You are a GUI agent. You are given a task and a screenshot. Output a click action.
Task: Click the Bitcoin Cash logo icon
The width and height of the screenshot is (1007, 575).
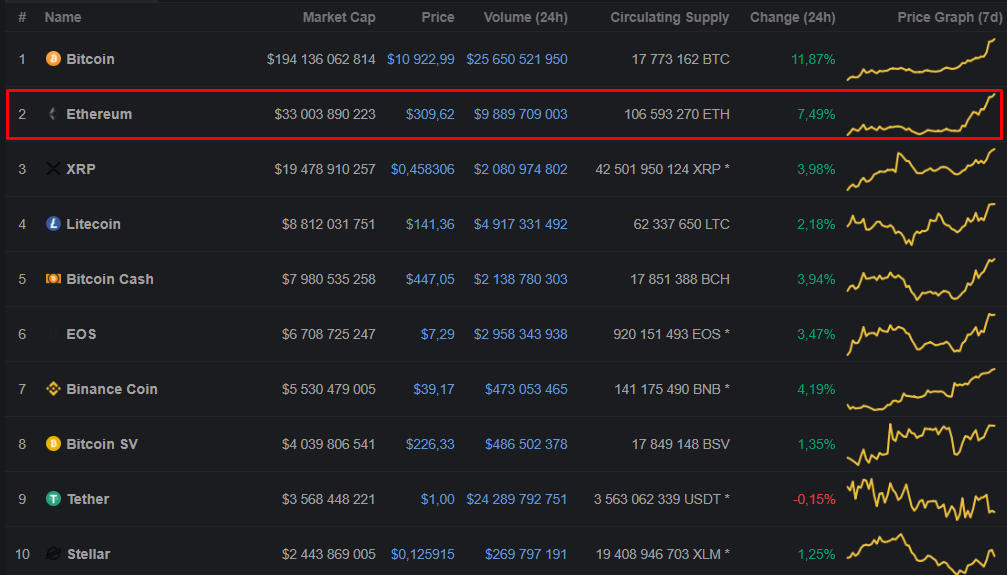click(53, 279)
